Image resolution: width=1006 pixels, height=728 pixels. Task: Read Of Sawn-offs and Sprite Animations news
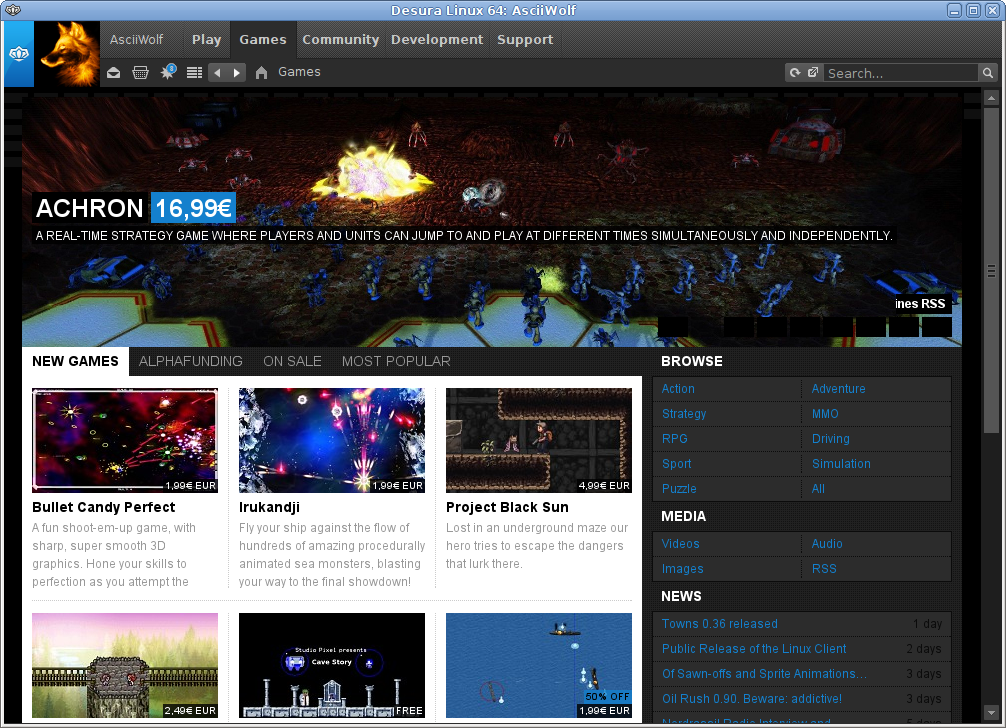pos(764,674)
